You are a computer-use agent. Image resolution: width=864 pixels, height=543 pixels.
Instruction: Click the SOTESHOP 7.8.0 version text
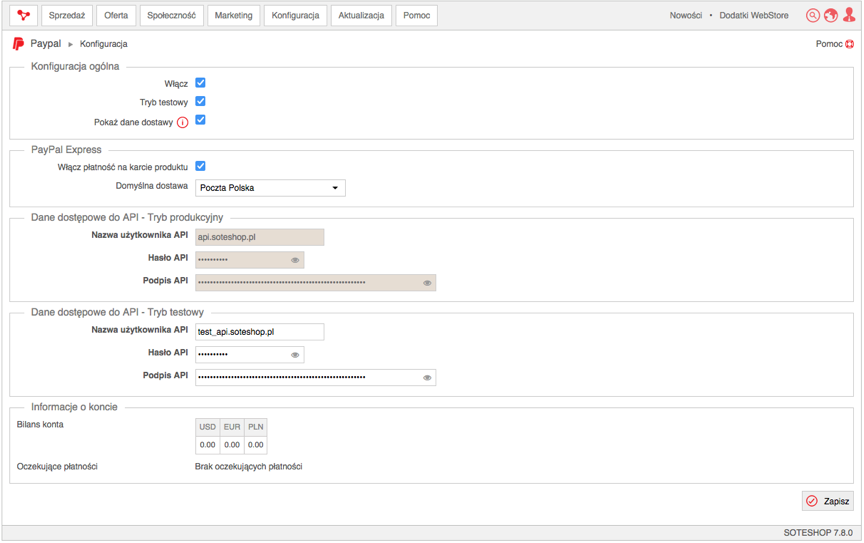pyautogui.click(x=818, y=533)
